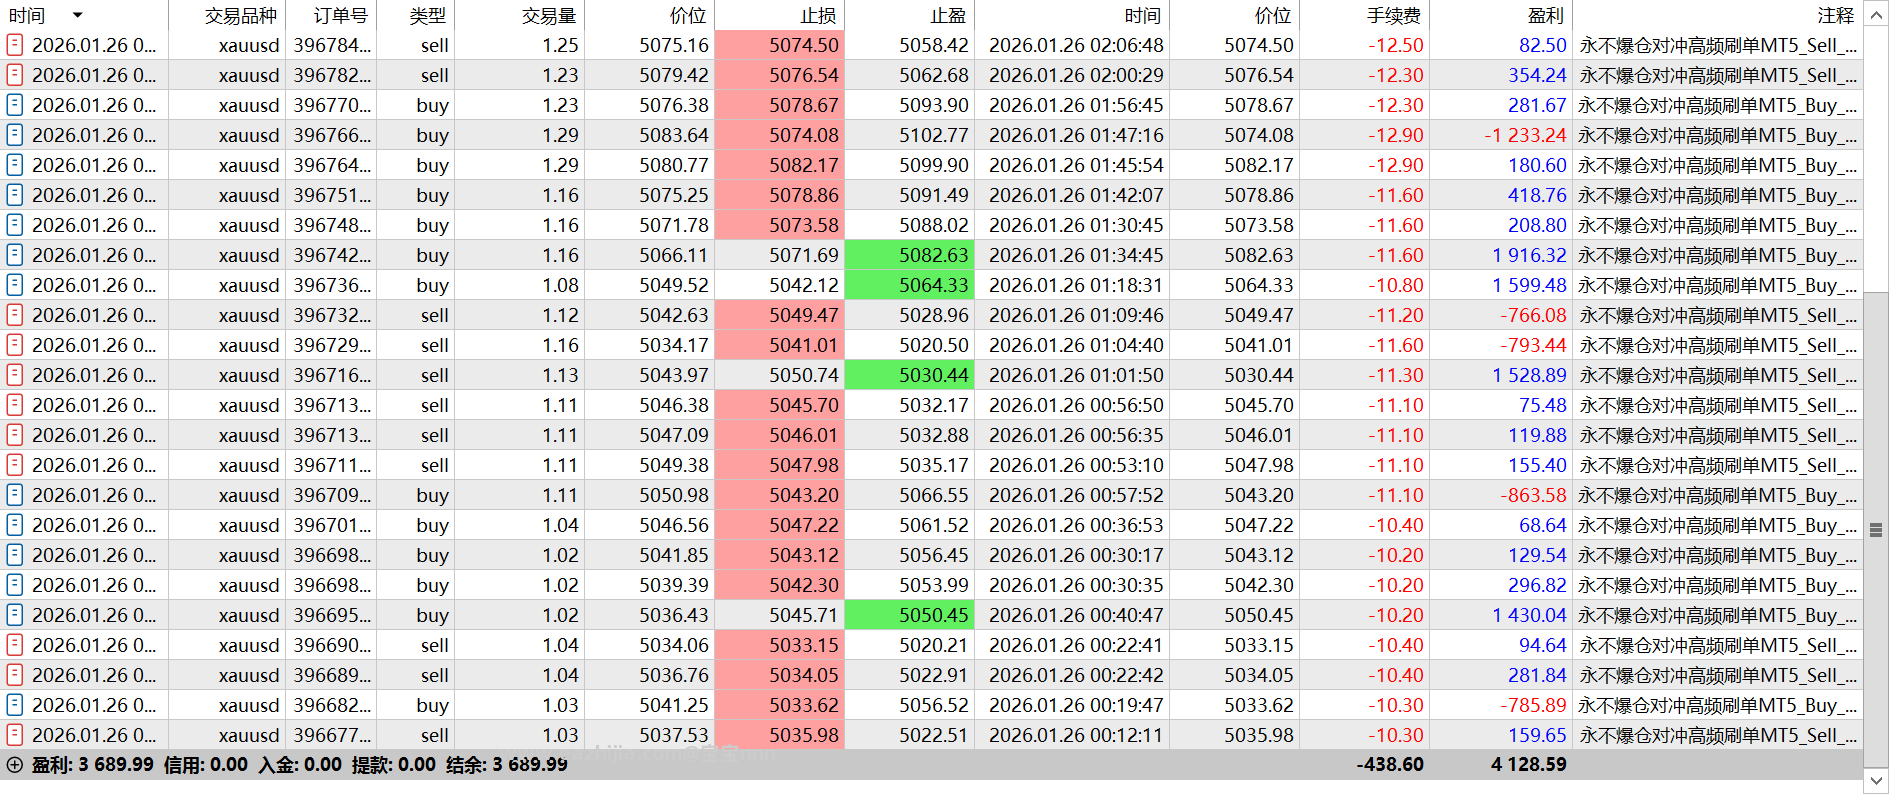The height and width of the screenshot is (794, 1889).
Task: Click the buy icon of the row priced 5041.85
Action: tap(15, 555)
